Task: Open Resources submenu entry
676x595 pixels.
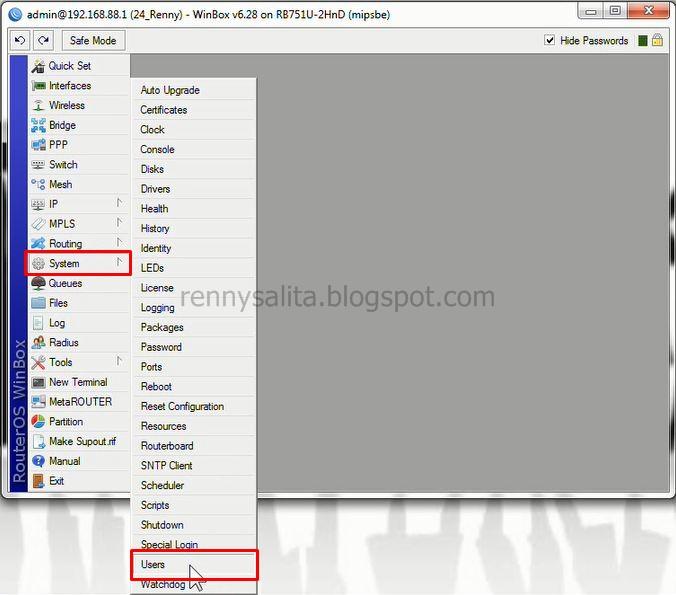Action: 194,426
